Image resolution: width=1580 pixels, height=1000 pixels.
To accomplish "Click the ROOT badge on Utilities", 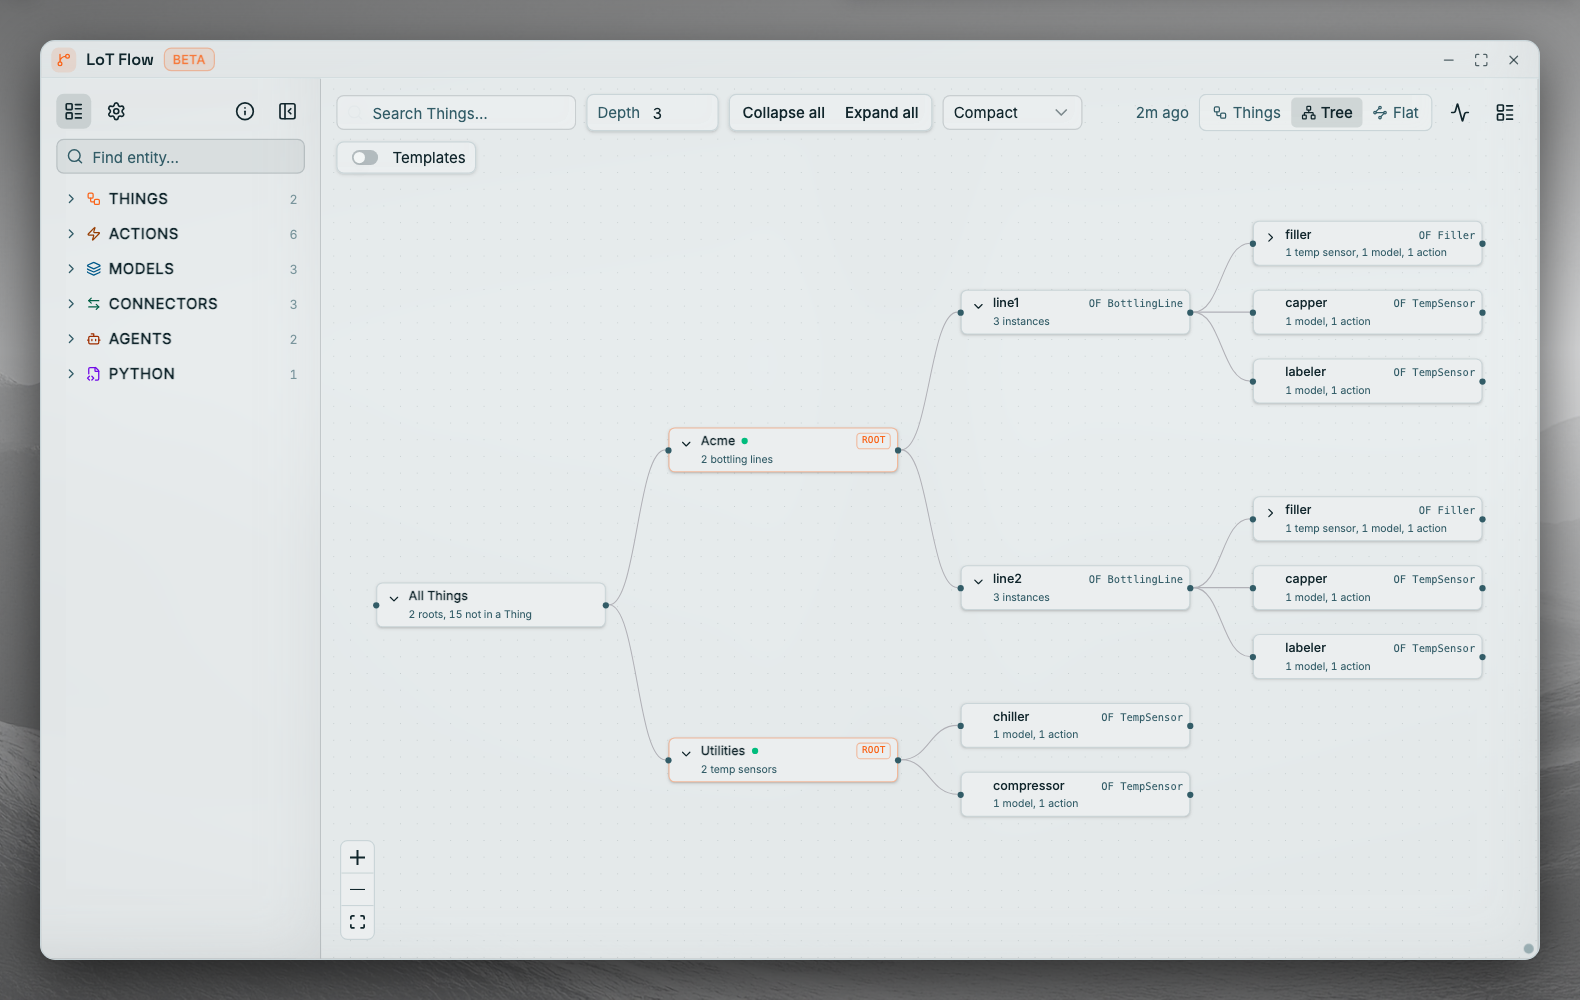I will [x=873, y=750].
